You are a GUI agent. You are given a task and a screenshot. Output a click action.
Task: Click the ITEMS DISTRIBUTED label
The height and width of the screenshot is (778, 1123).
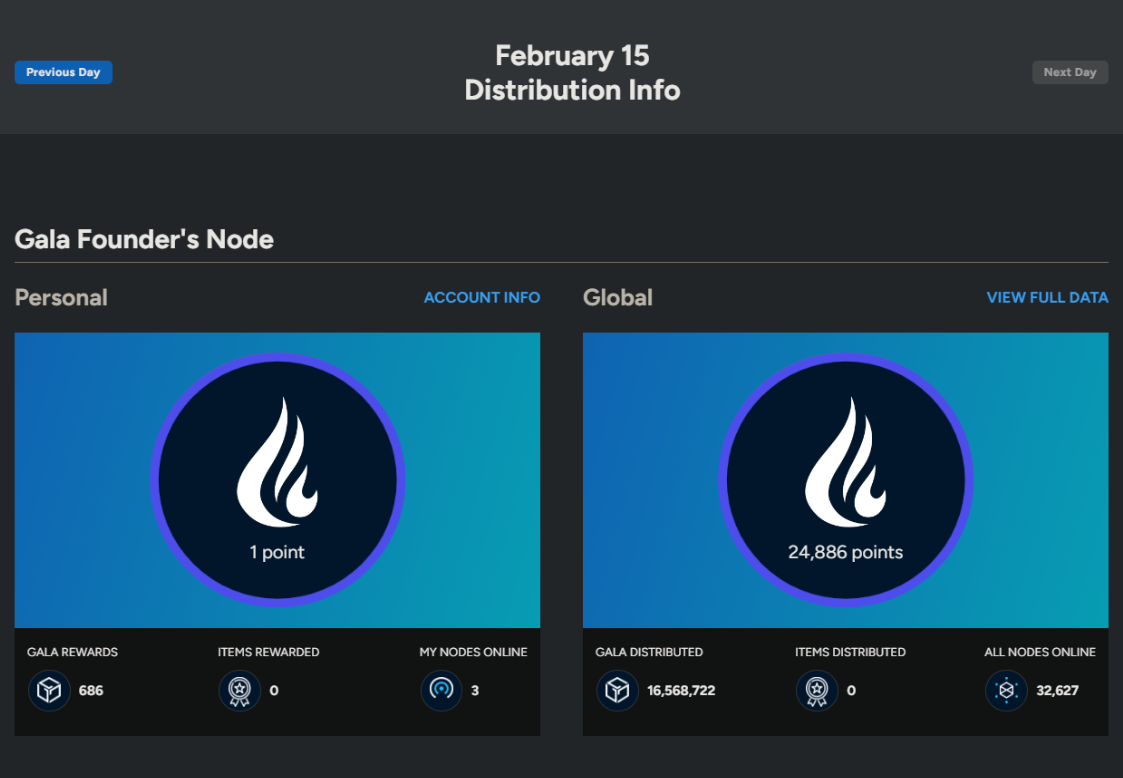point(850,652)
